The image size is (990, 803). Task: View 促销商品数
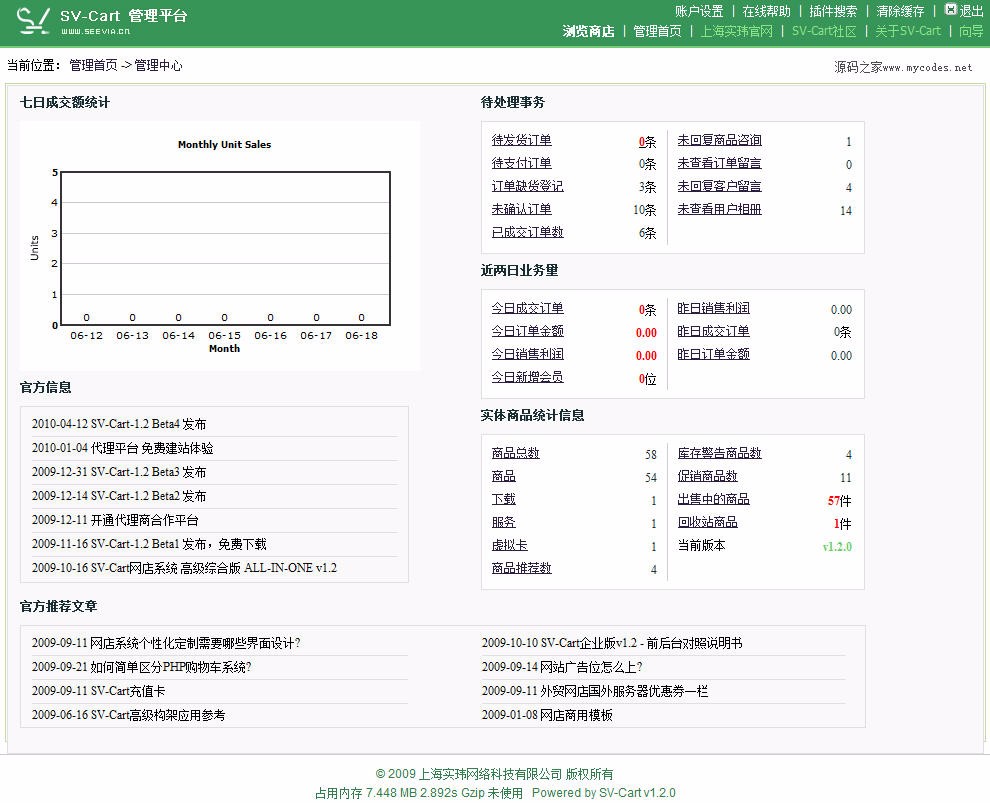coord(707,476)
